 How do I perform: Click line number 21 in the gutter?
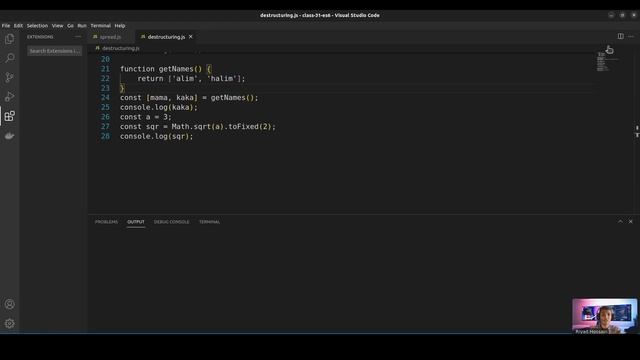(x=105, y=69)
